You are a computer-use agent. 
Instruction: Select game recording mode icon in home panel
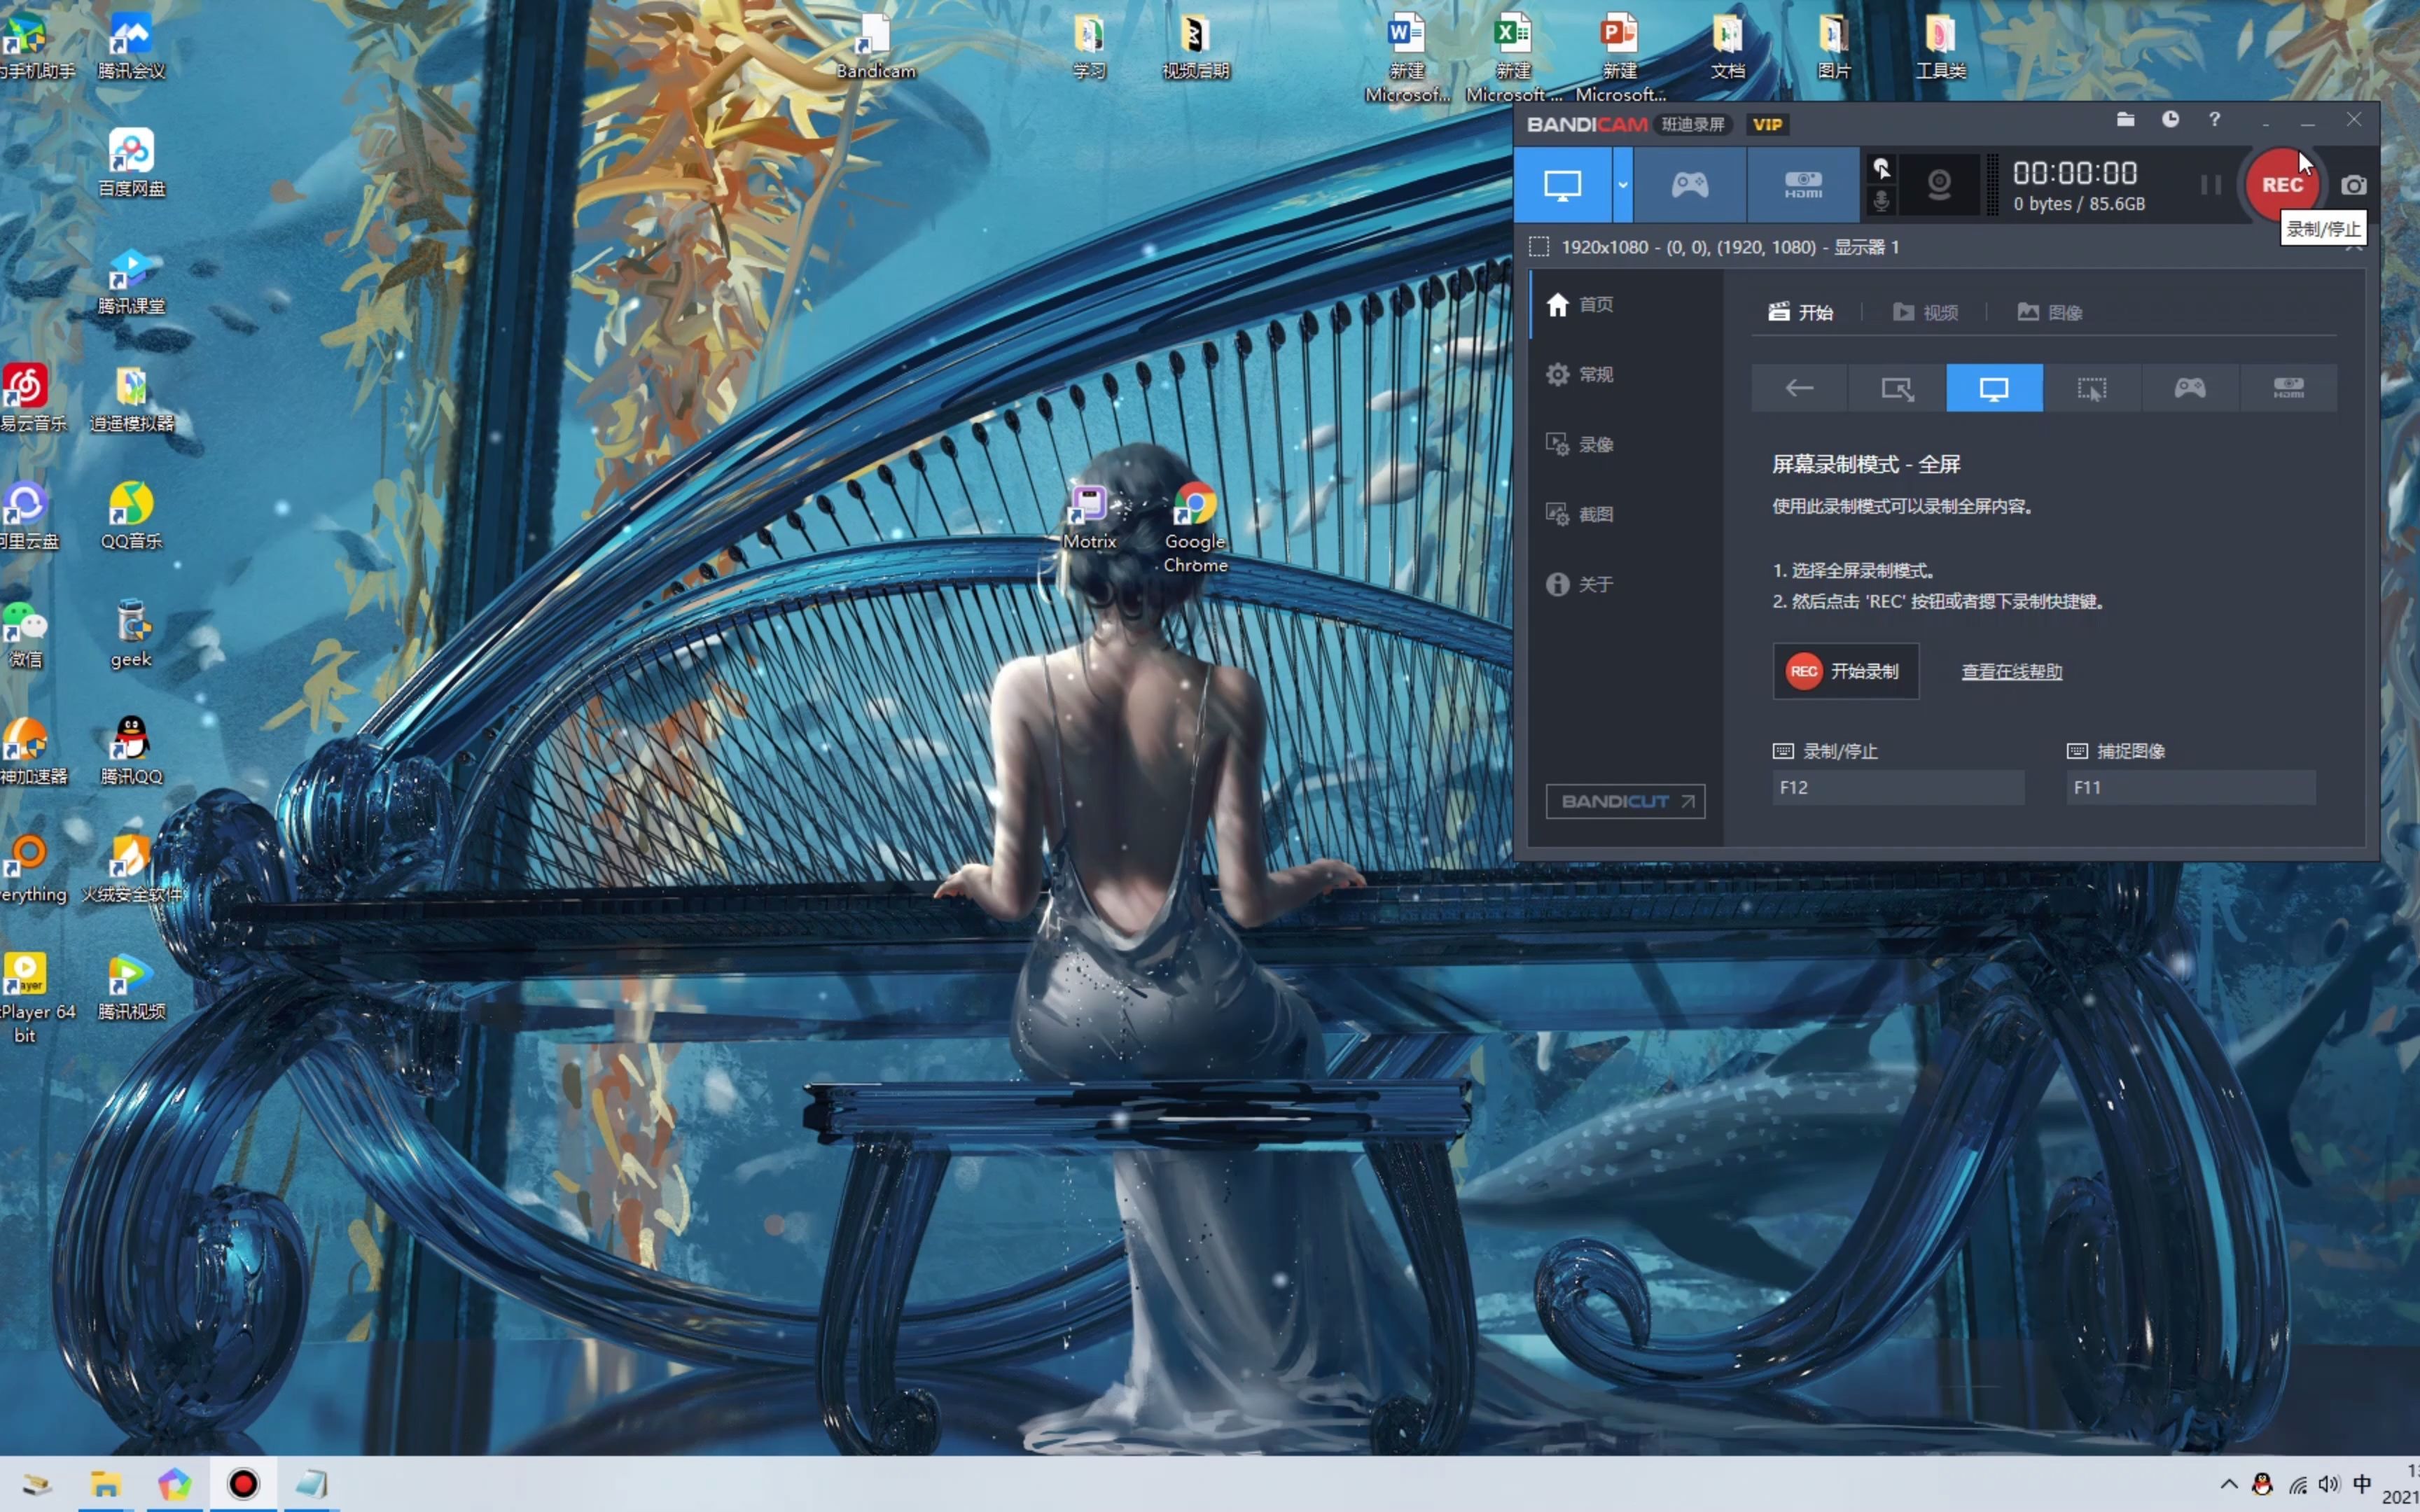point(2190,388)
